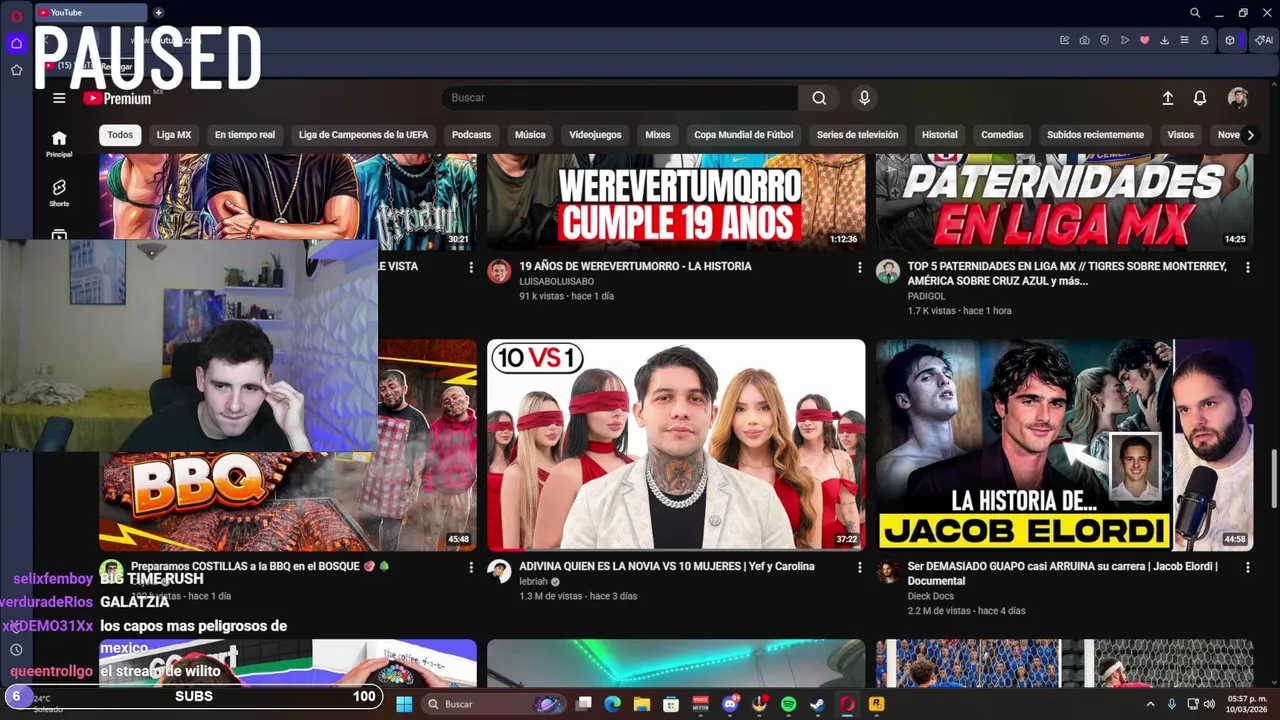
Task: Open options for 19 AÑOS DE WEREVERTUMORRO video
Action: 859,267
